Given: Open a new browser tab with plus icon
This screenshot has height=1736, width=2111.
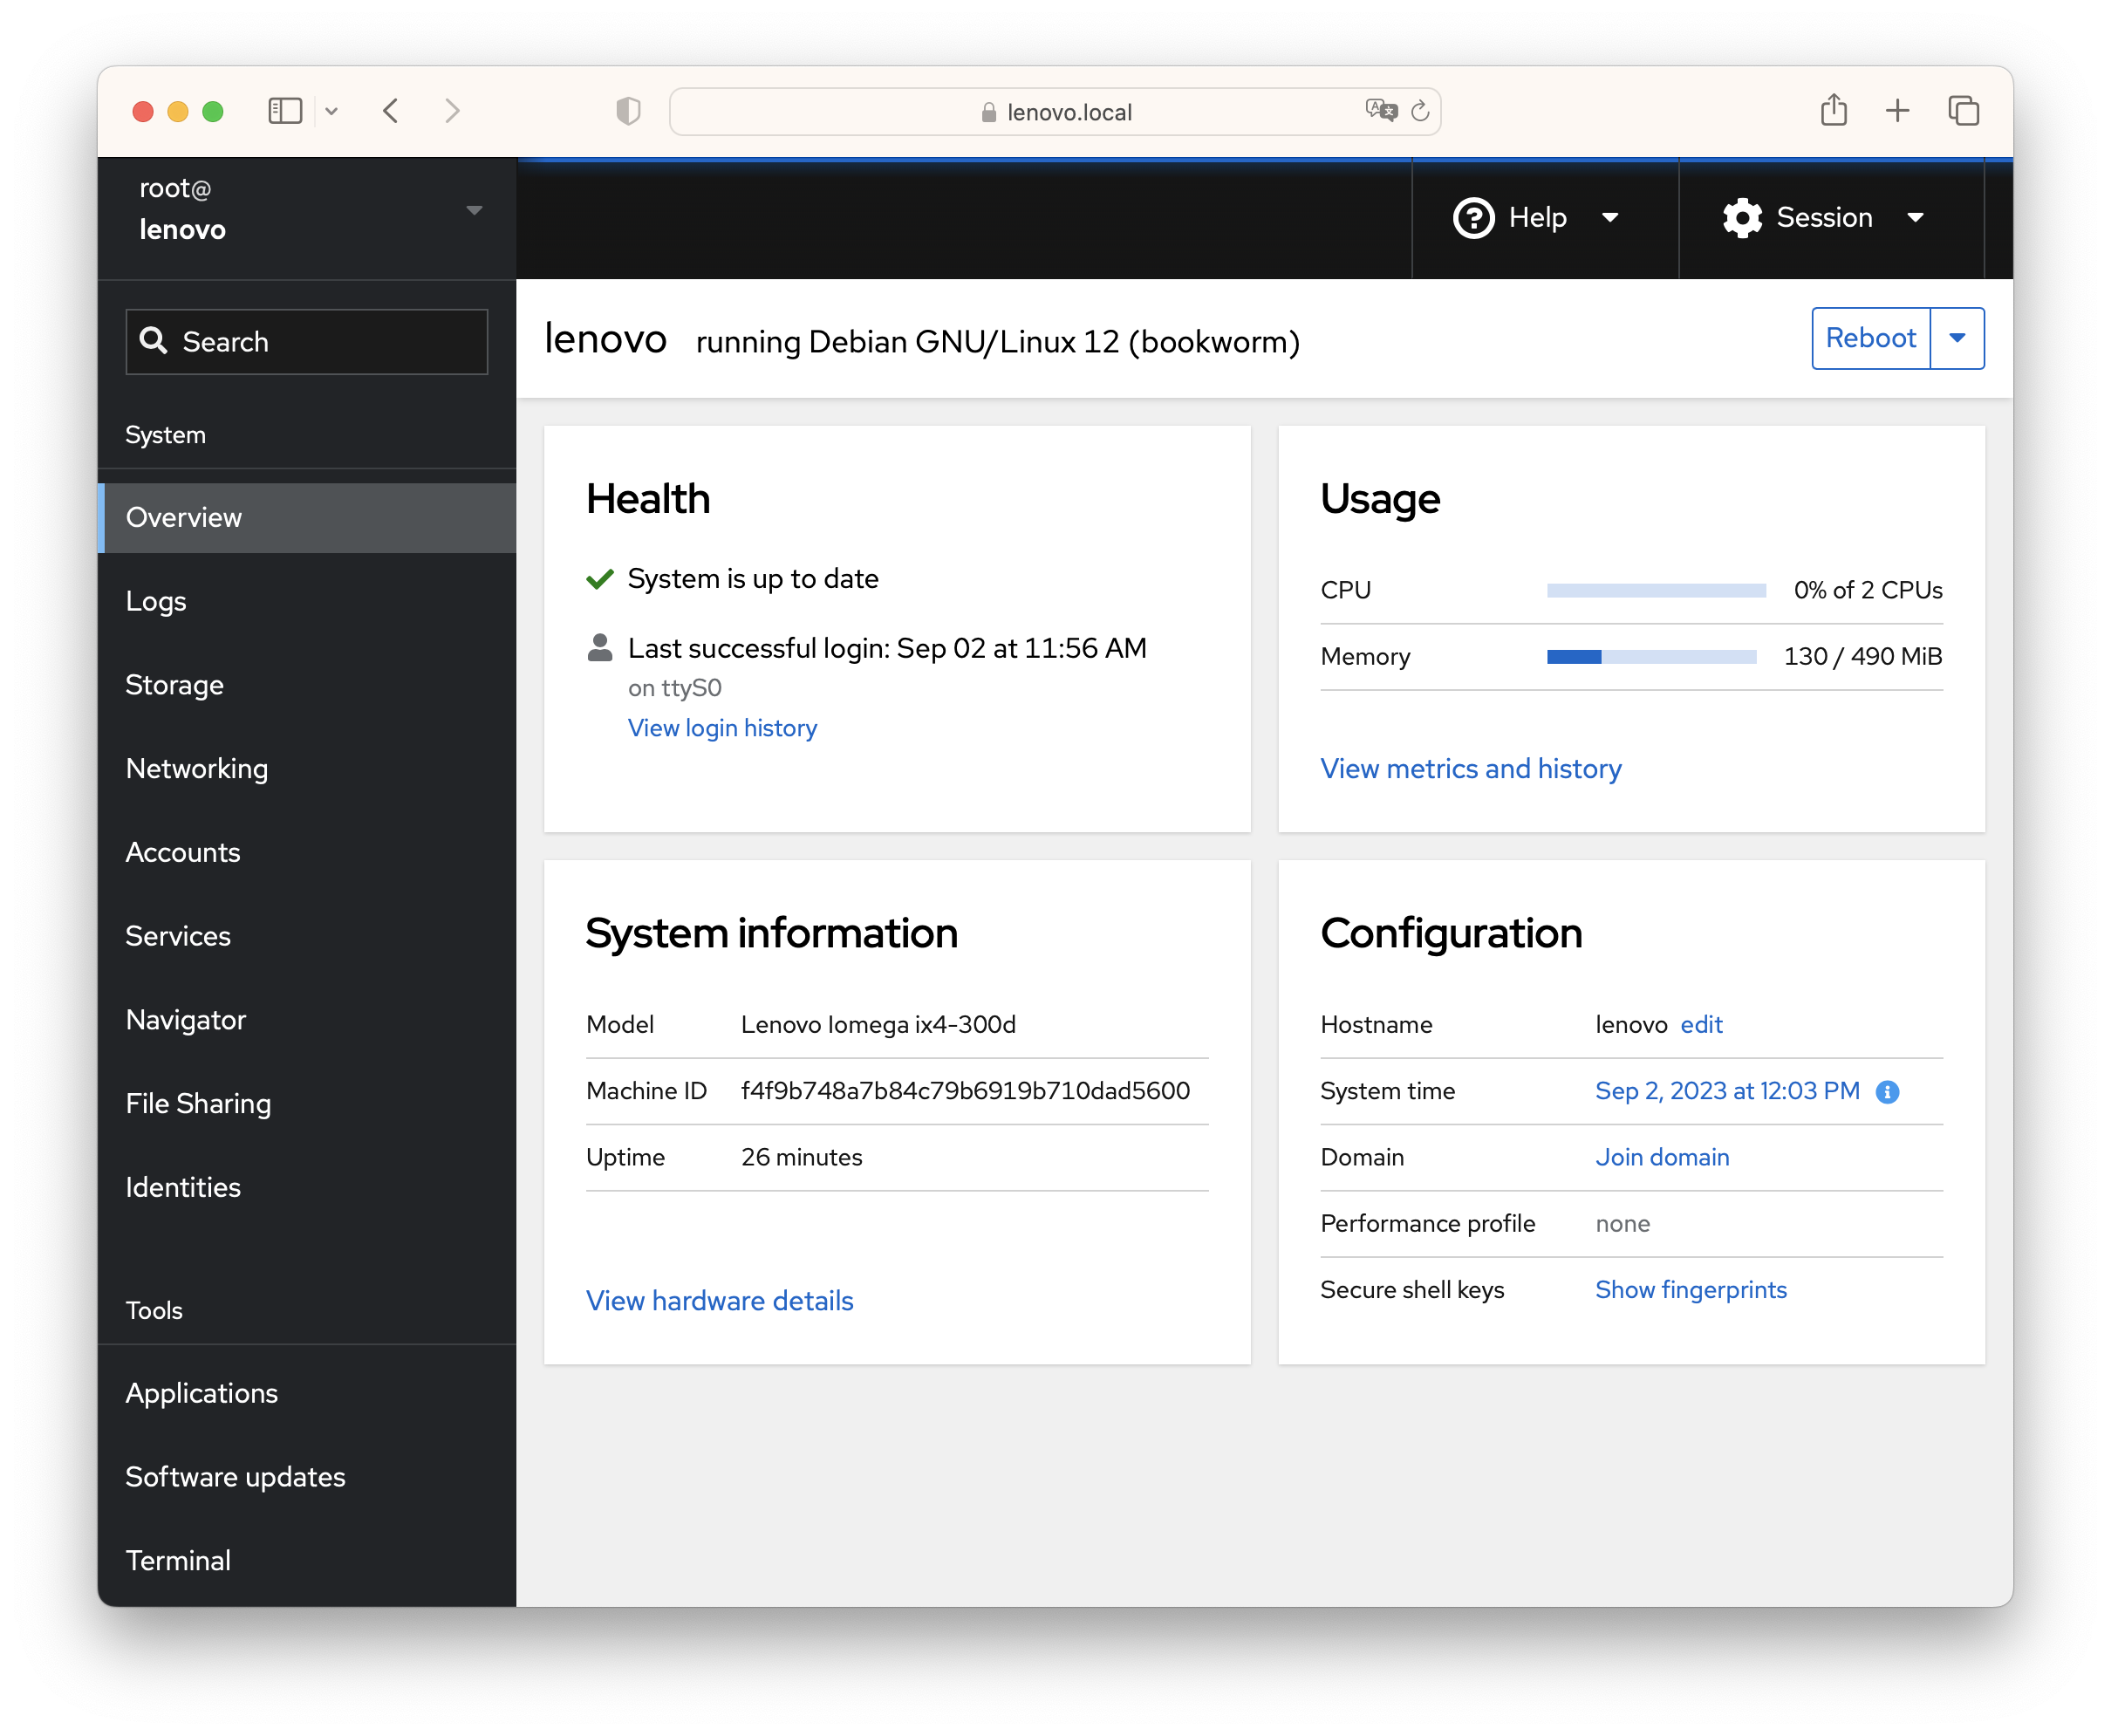Looking at the screenshot, I should click(x=1897, y=110).
